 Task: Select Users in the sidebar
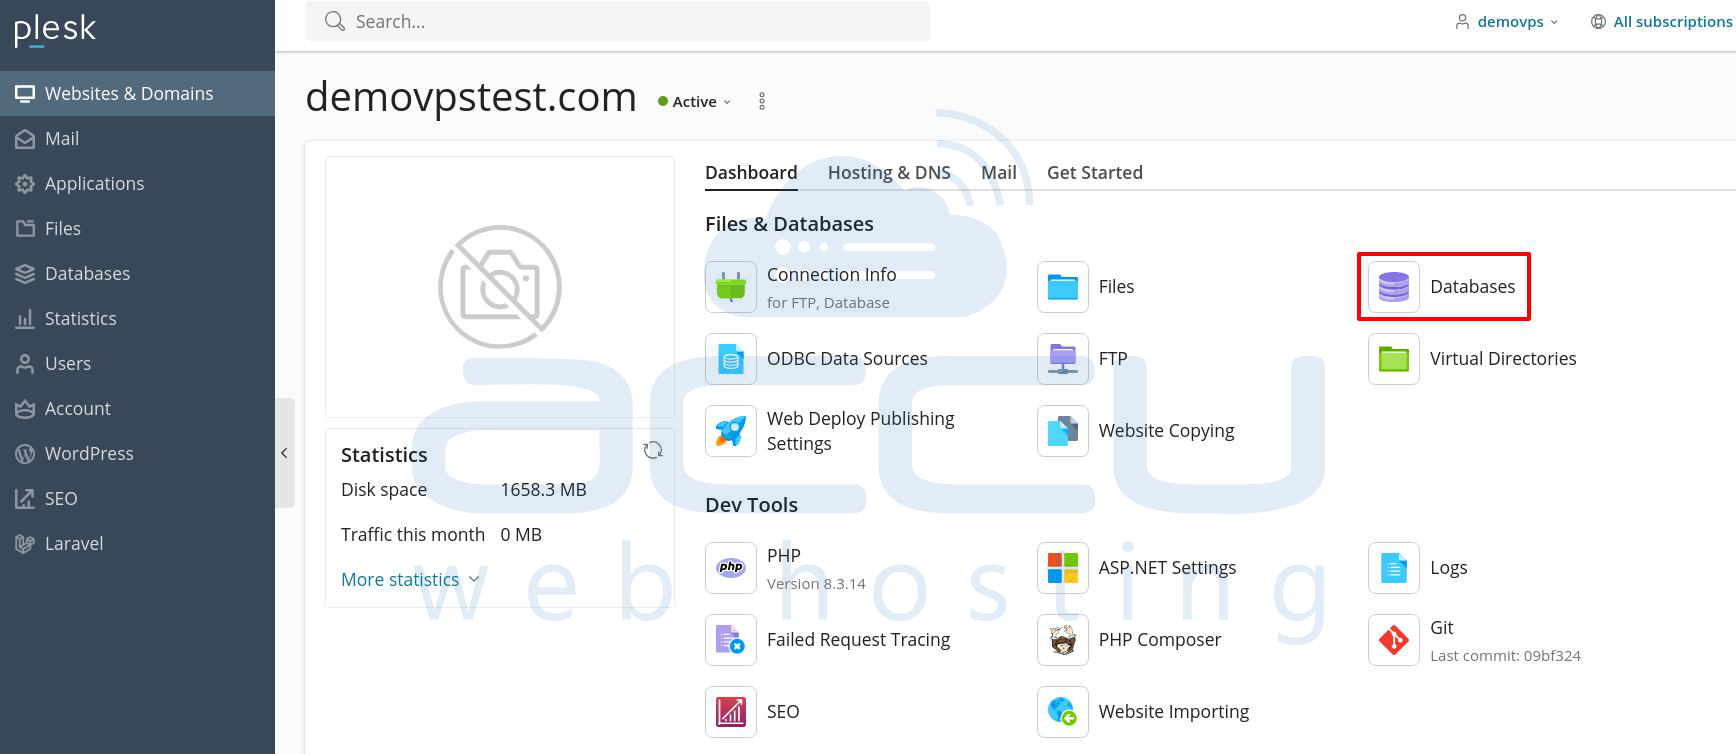click(137, 364)
